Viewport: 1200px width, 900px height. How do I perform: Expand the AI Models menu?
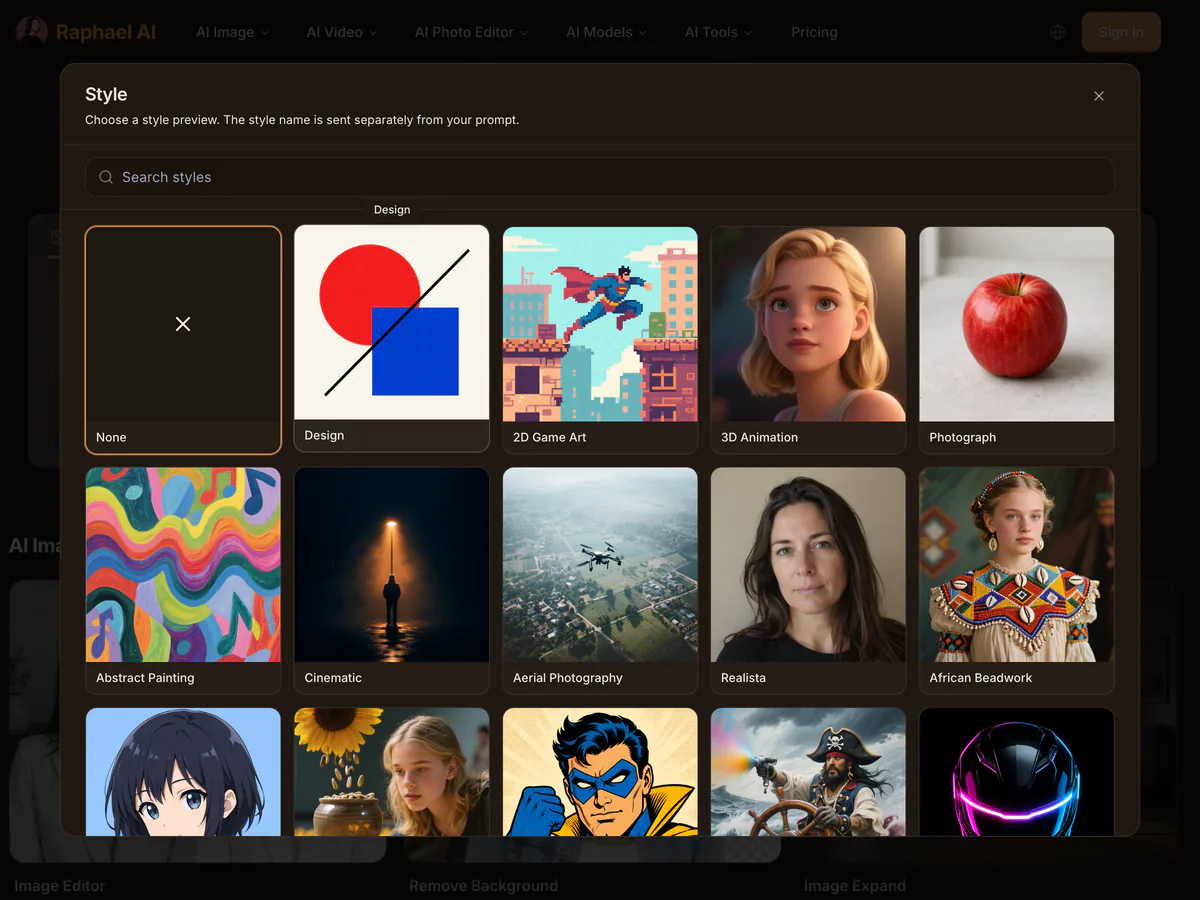(x=606, y=32)
